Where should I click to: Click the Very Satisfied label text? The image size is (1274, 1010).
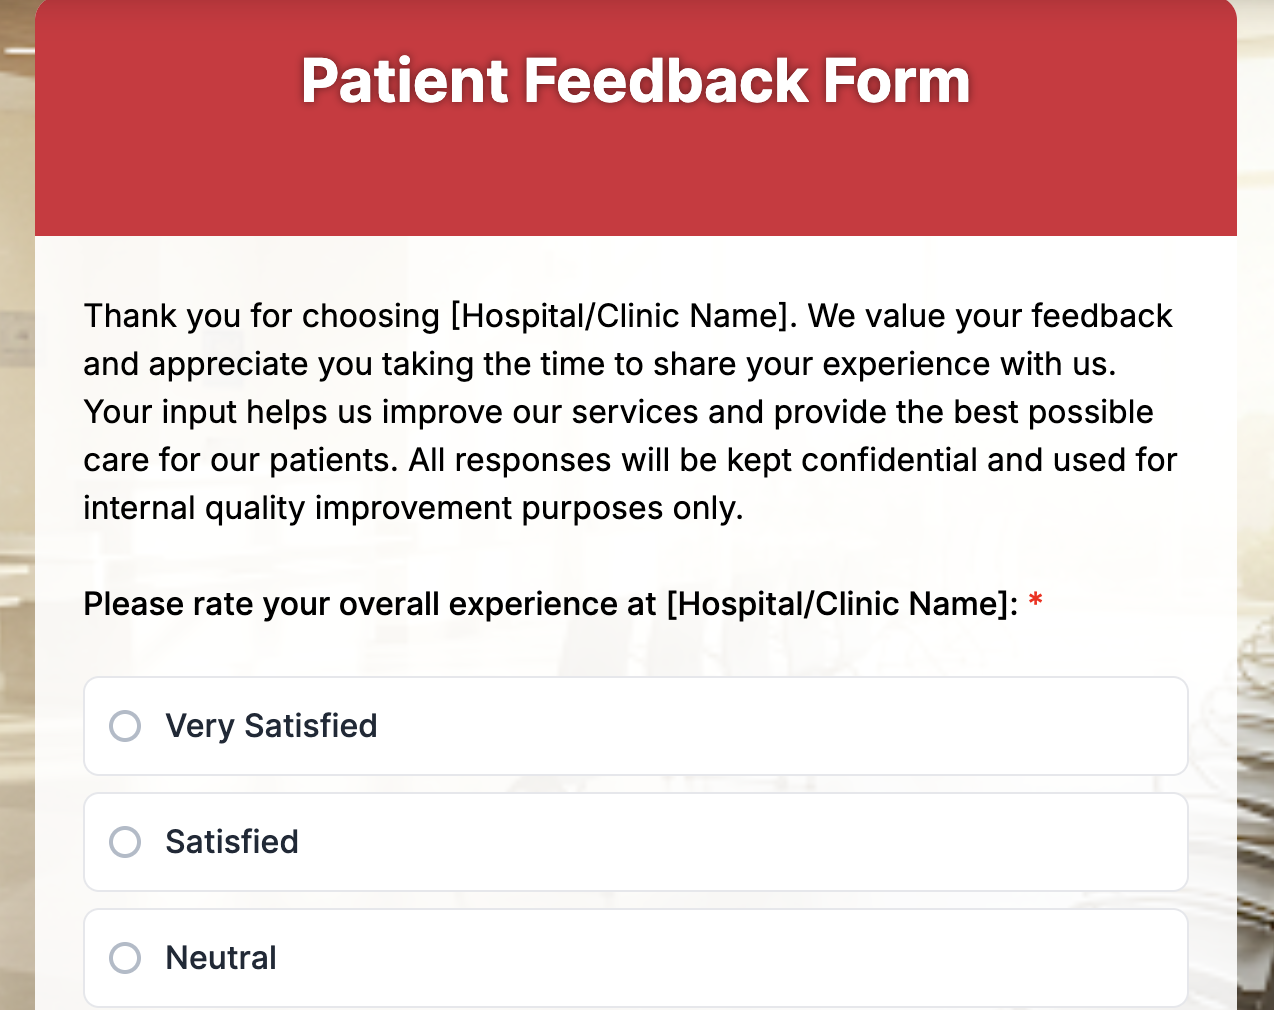click(x=271, y=726)
